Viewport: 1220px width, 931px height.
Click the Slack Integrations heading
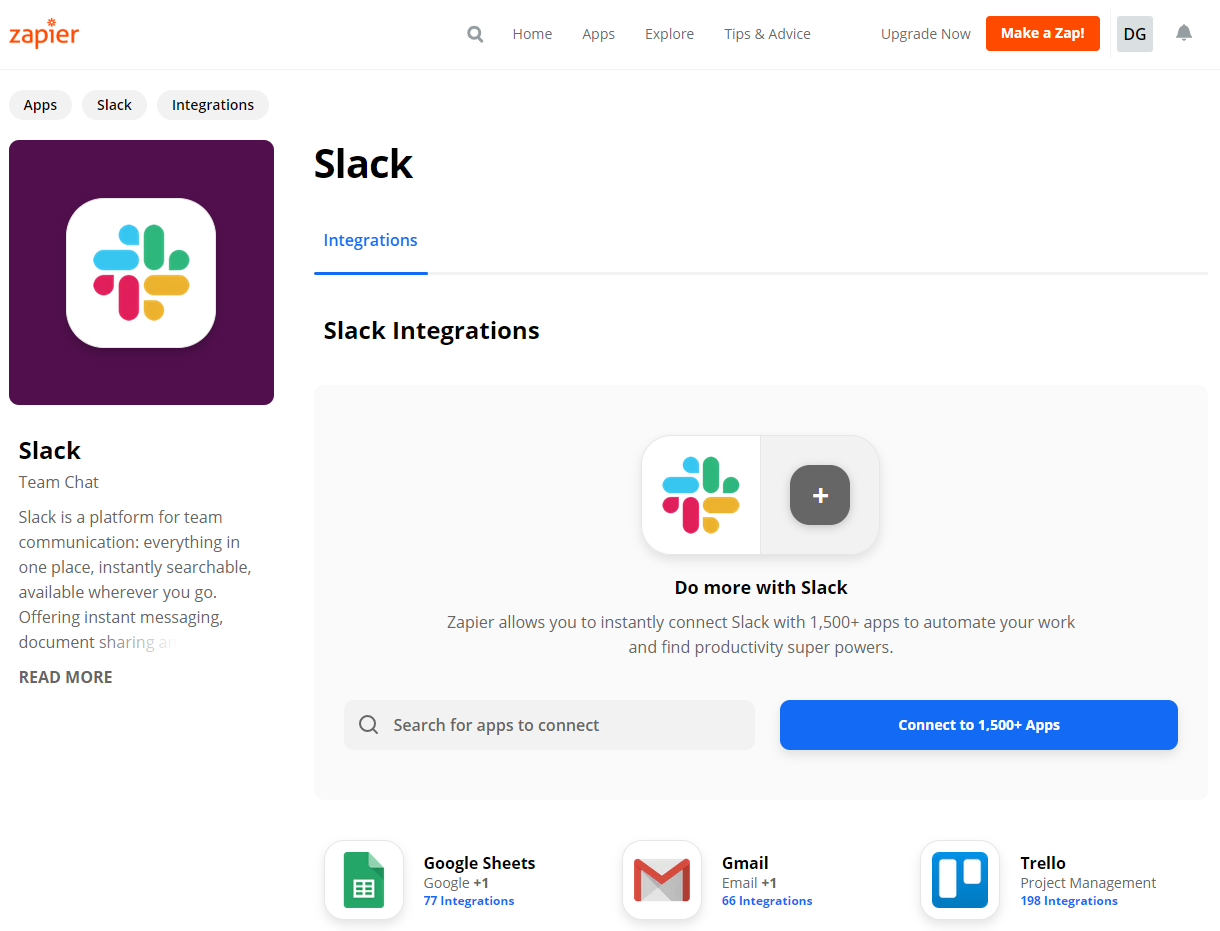(431, 331)
